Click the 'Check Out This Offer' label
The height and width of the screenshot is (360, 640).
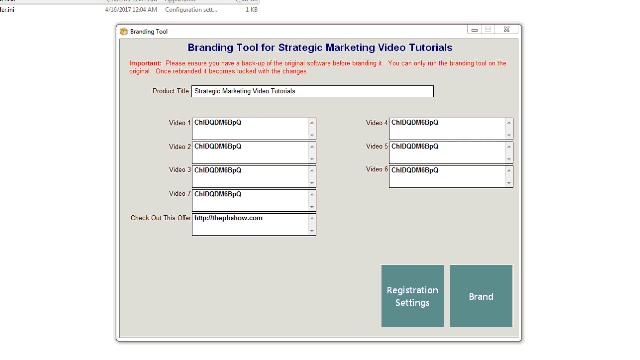click(160, 218)
